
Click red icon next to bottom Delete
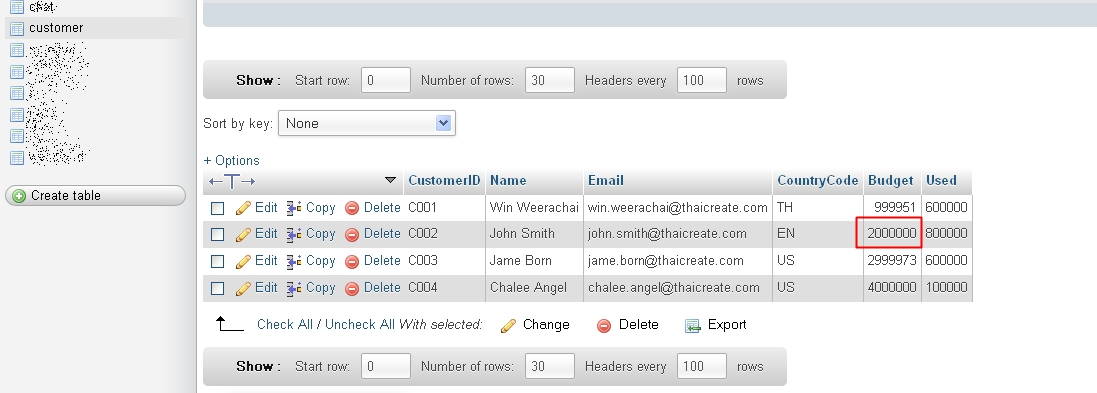click(x=604, y=326)
